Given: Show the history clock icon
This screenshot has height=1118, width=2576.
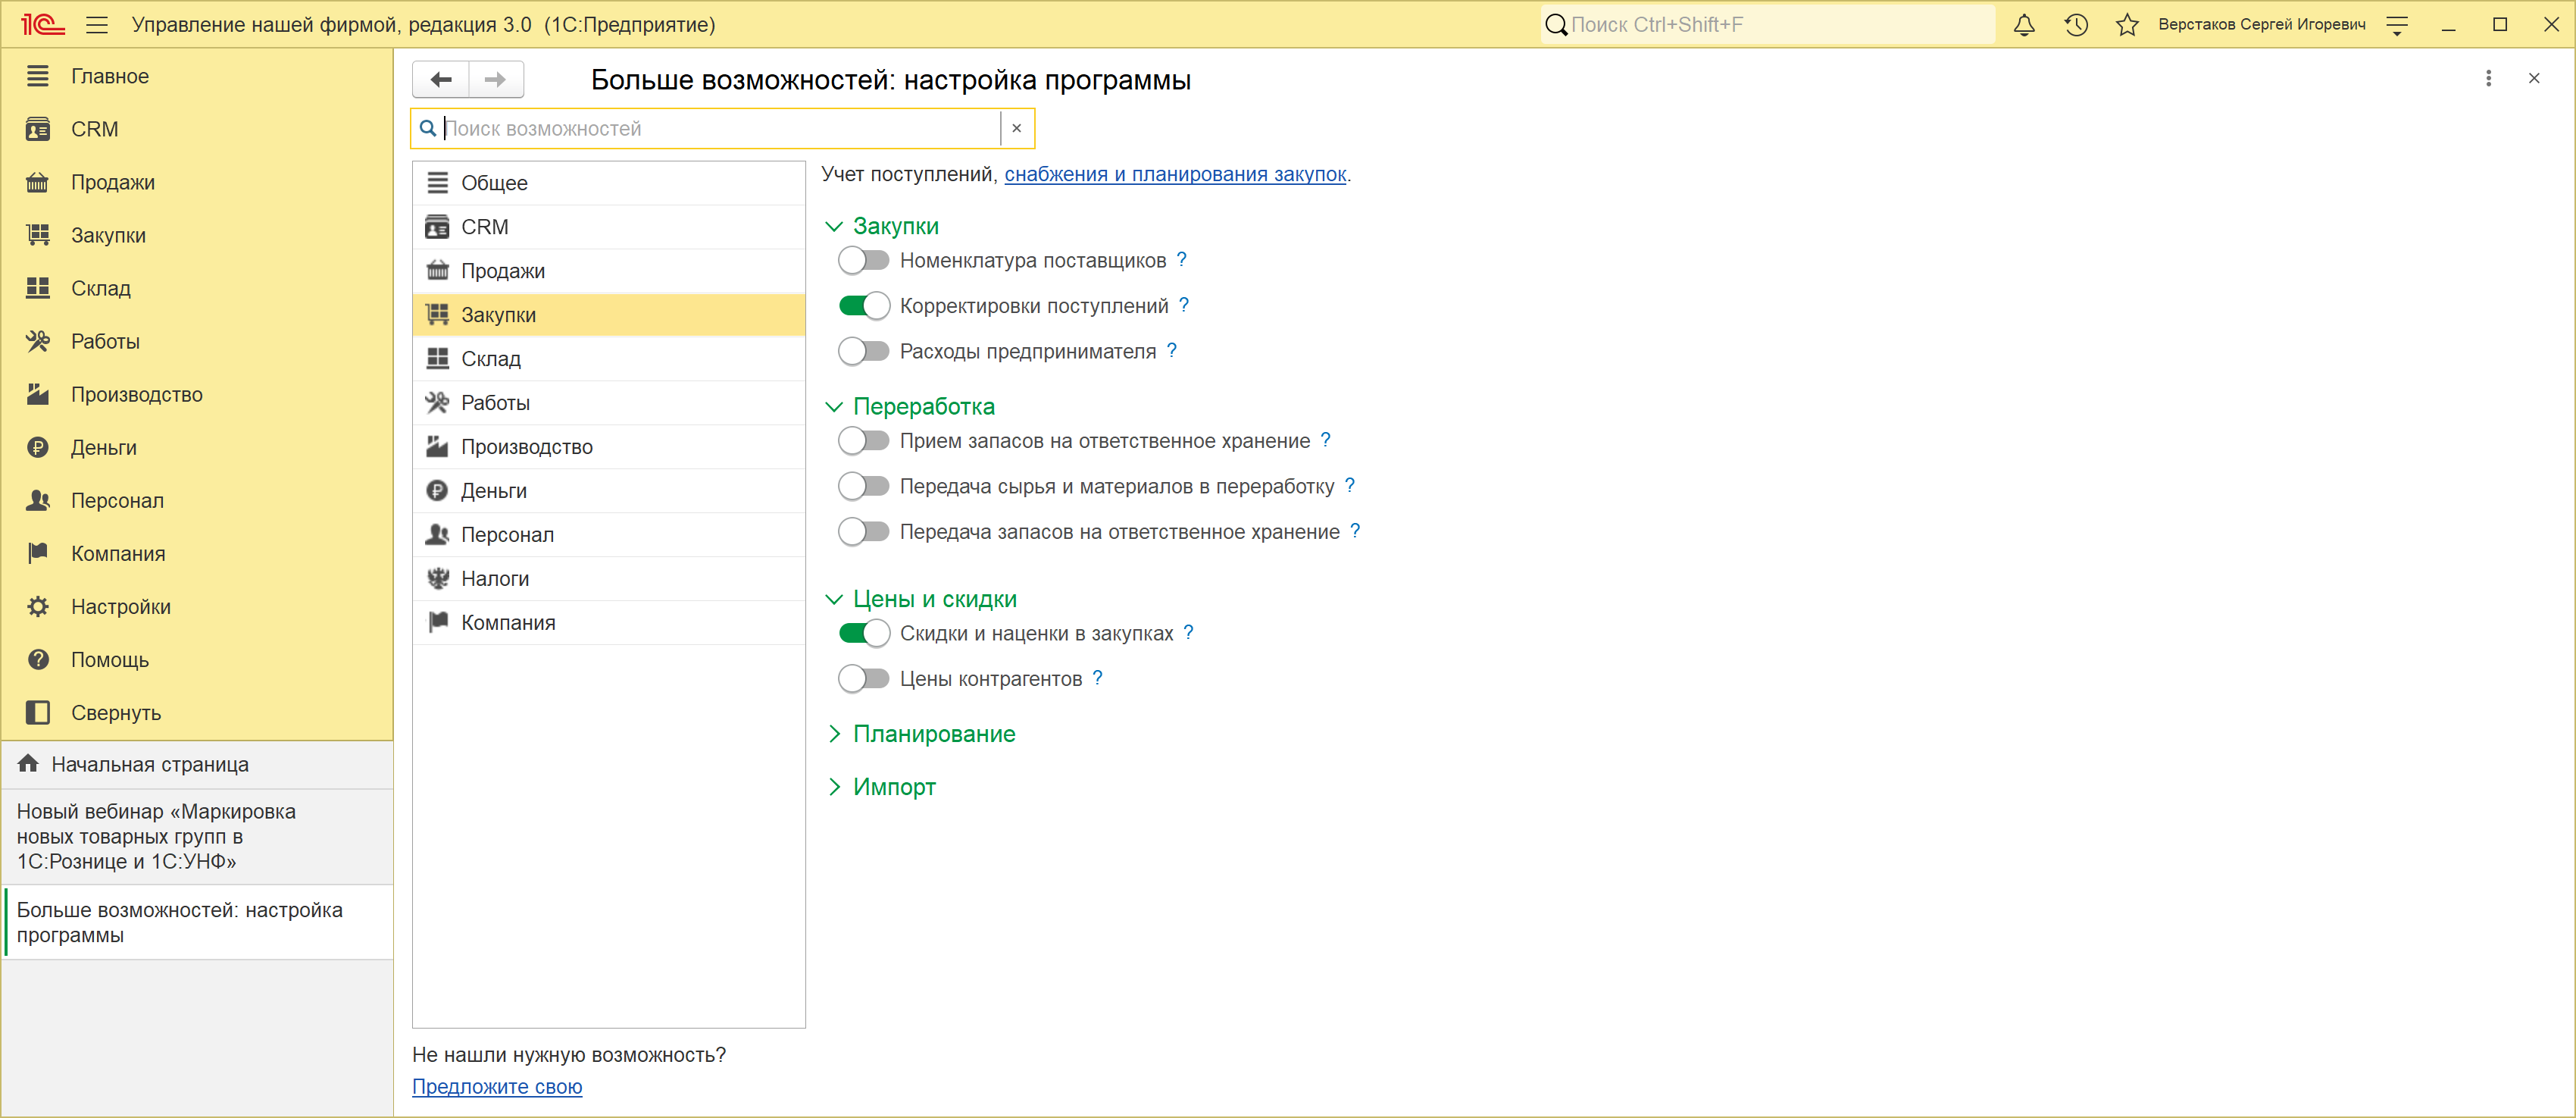Looking at the screenshot, I should pos(2075,25).
